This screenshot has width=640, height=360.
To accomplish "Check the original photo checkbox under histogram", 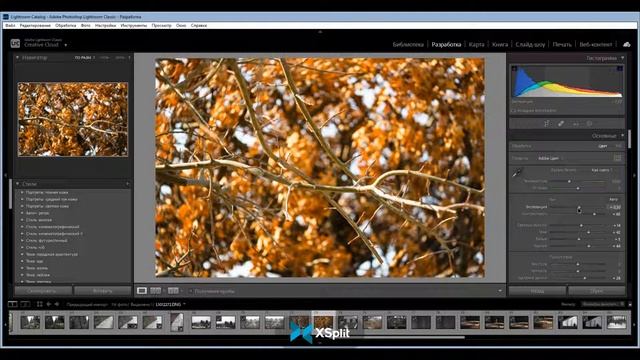I will (x=513, y=110).
